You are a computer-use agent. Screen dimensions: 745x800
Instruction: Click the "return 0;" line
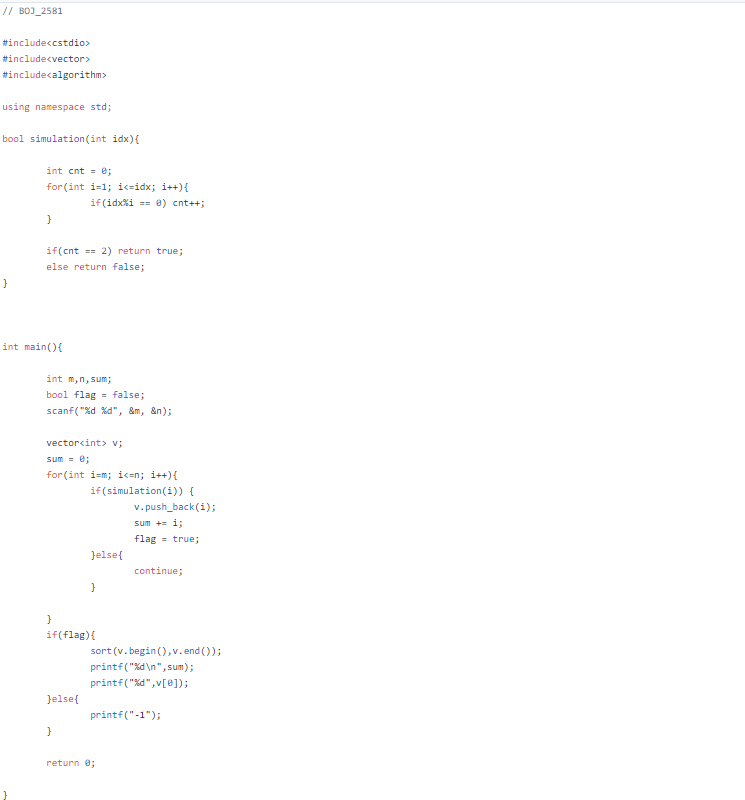70,763
